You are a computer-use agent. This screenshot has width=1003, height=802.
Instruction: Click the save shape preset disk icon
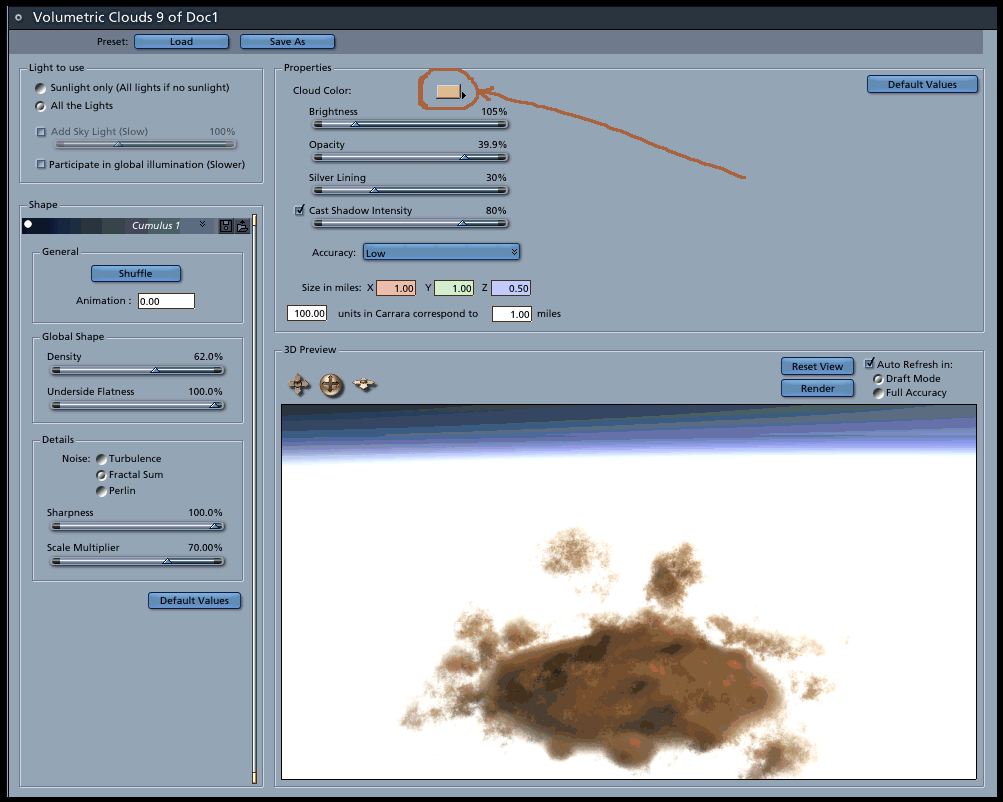pos(226,226)
